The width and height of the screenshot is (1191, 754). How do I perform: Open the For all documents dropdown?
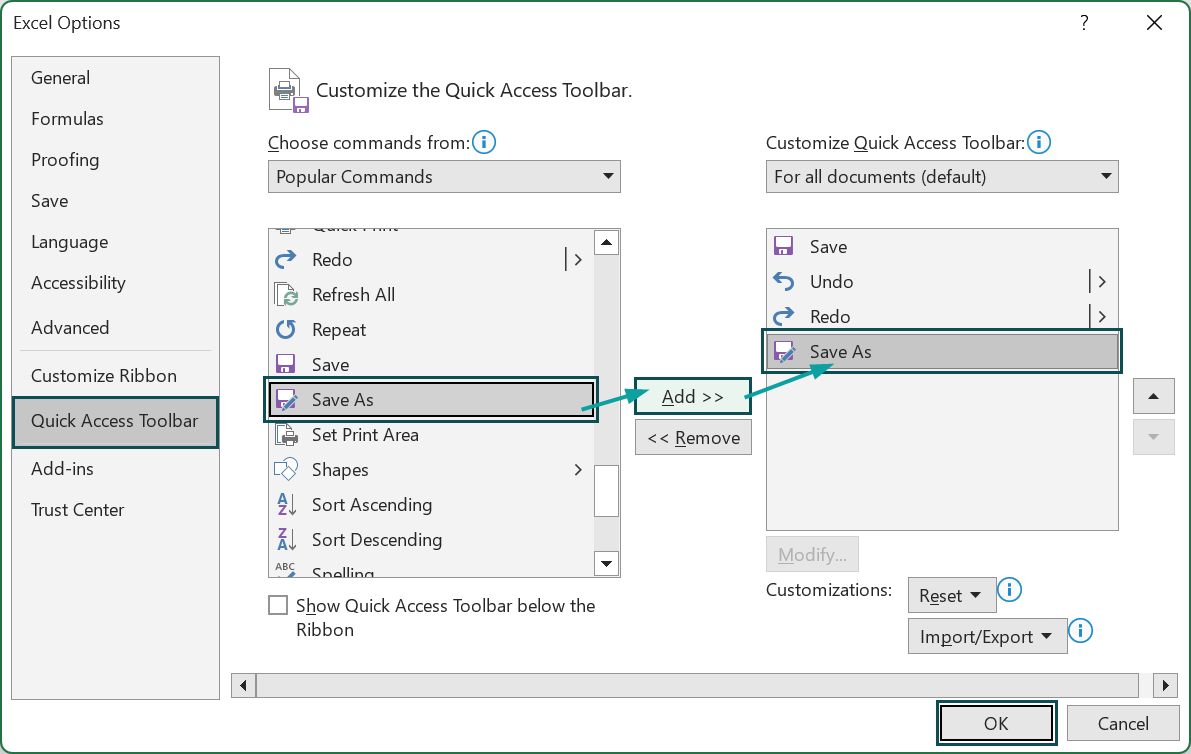pyautogui.click(x=942, y=176)
